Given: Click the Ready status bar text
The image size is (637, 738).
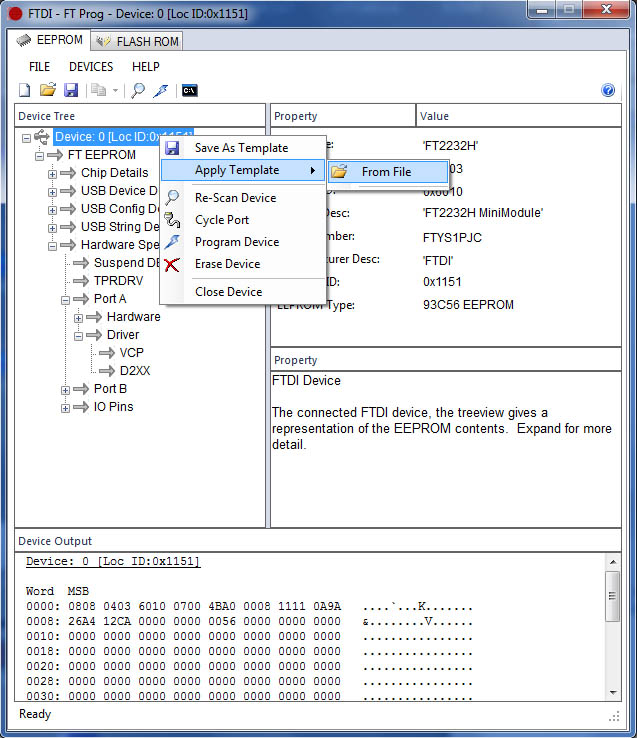Looking at the screenshot, I should [35, 714].
